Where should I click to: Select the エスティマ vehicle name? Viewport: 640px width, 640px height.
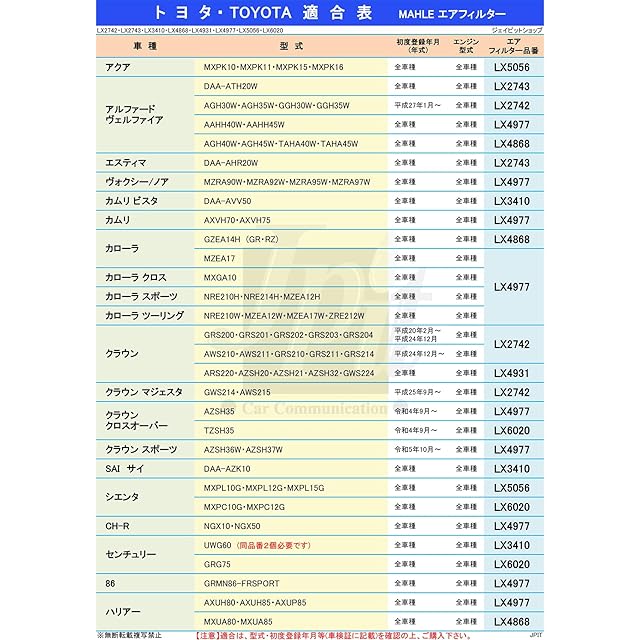click(x=126, y=163)
